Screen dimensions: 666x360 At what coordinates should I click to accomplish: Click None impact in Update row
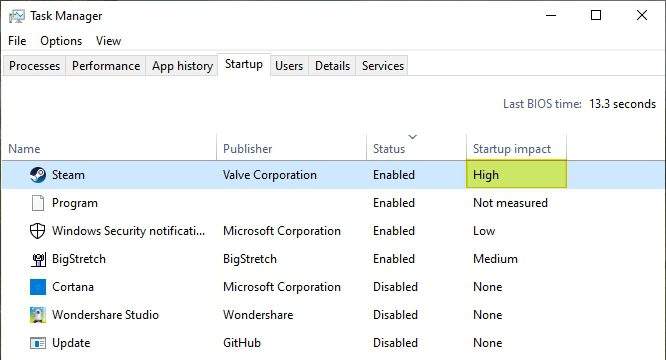tap(488, 343)
